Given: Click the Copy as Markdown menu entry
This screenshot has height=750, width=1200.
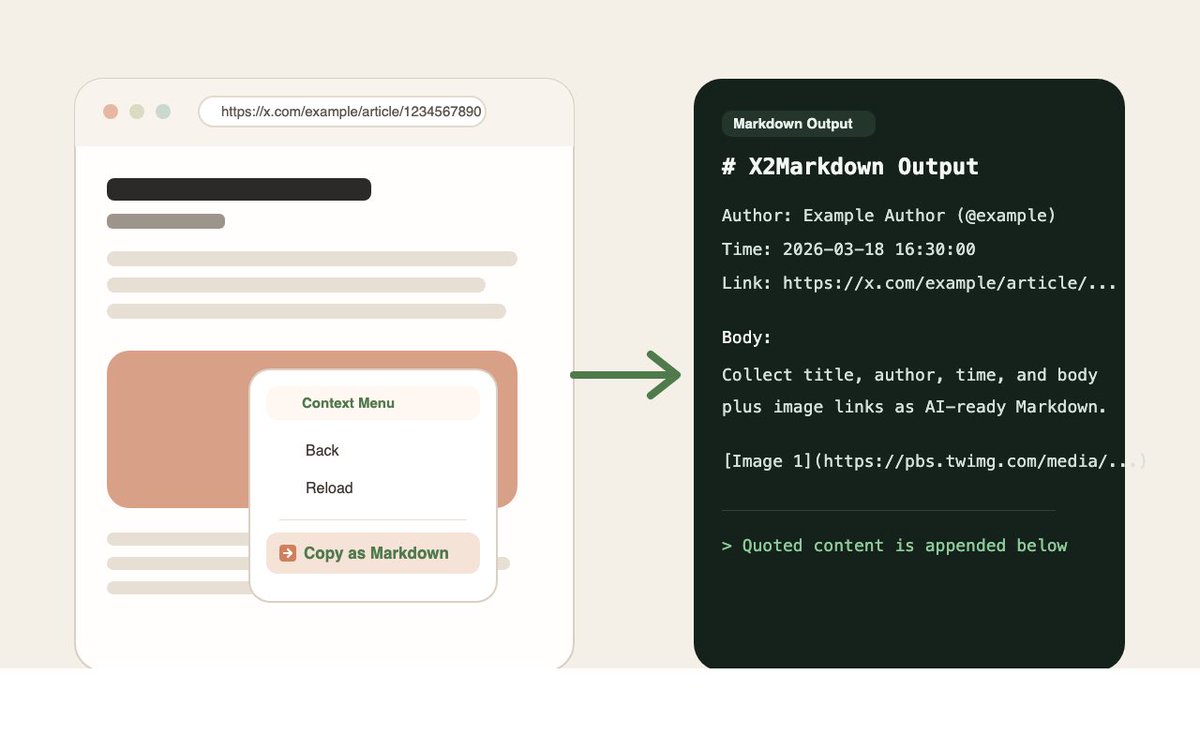Looking at the screenshot, I should click(x=373, y=553).
